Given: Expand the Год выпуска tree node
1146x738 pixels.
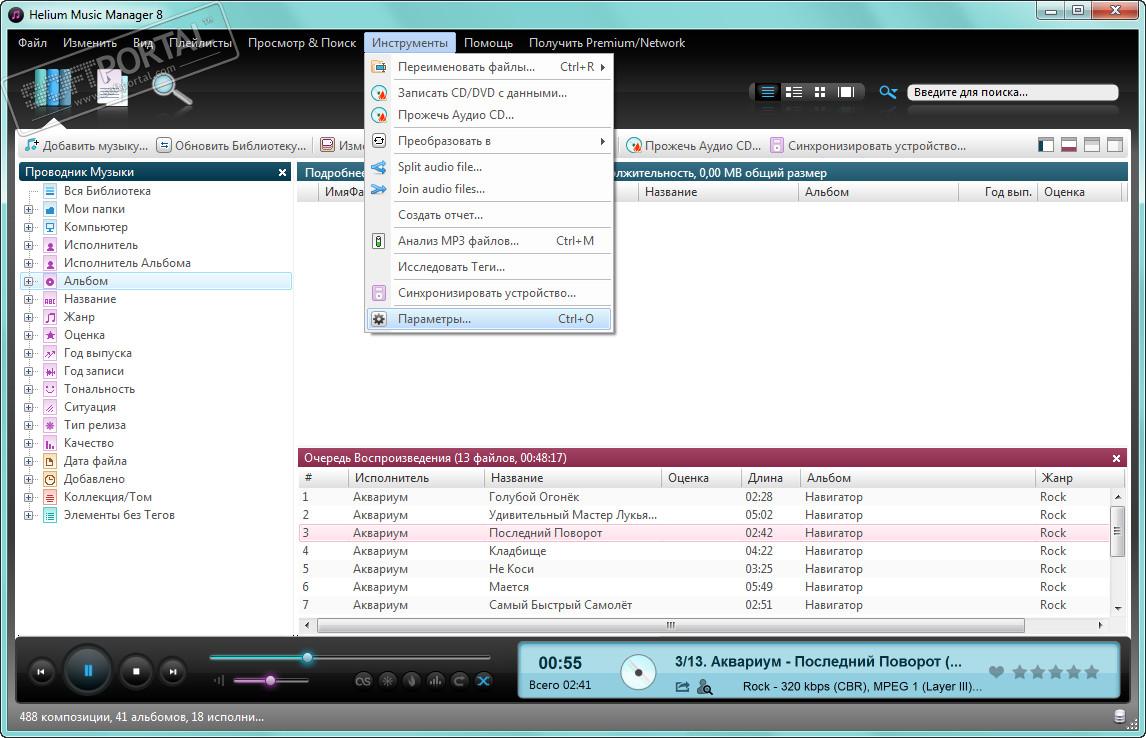Looking at the screenshot, I should 29,354.
